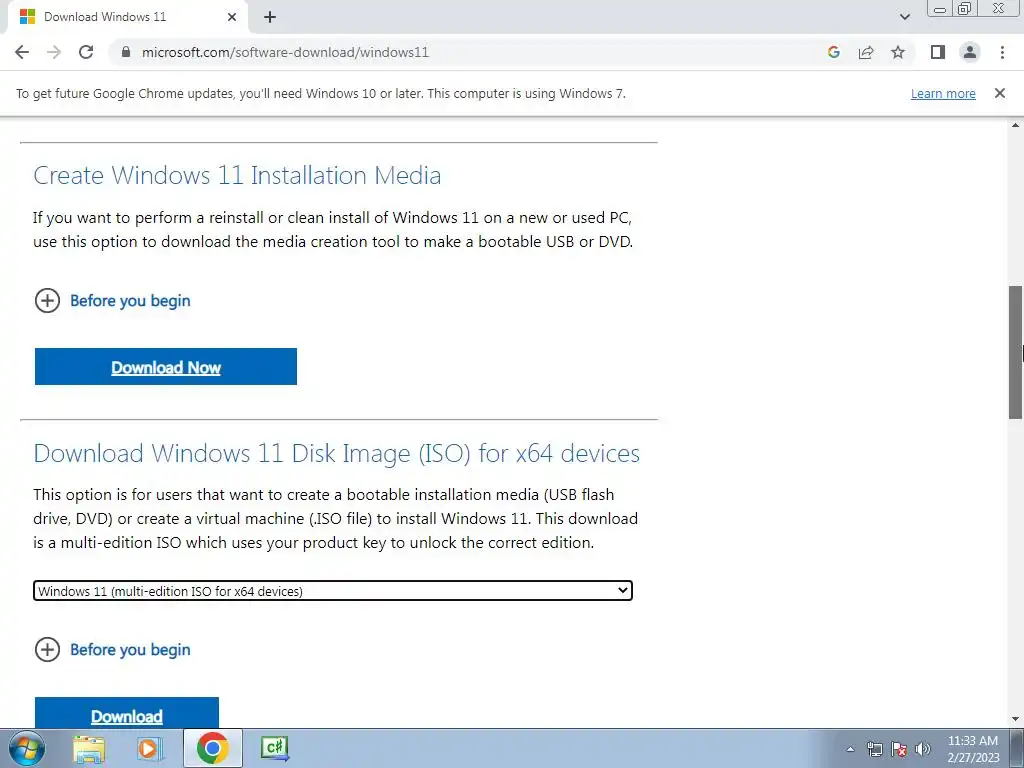
Task: Open the Action Center flag icon
Action: (x=899, y=749)
